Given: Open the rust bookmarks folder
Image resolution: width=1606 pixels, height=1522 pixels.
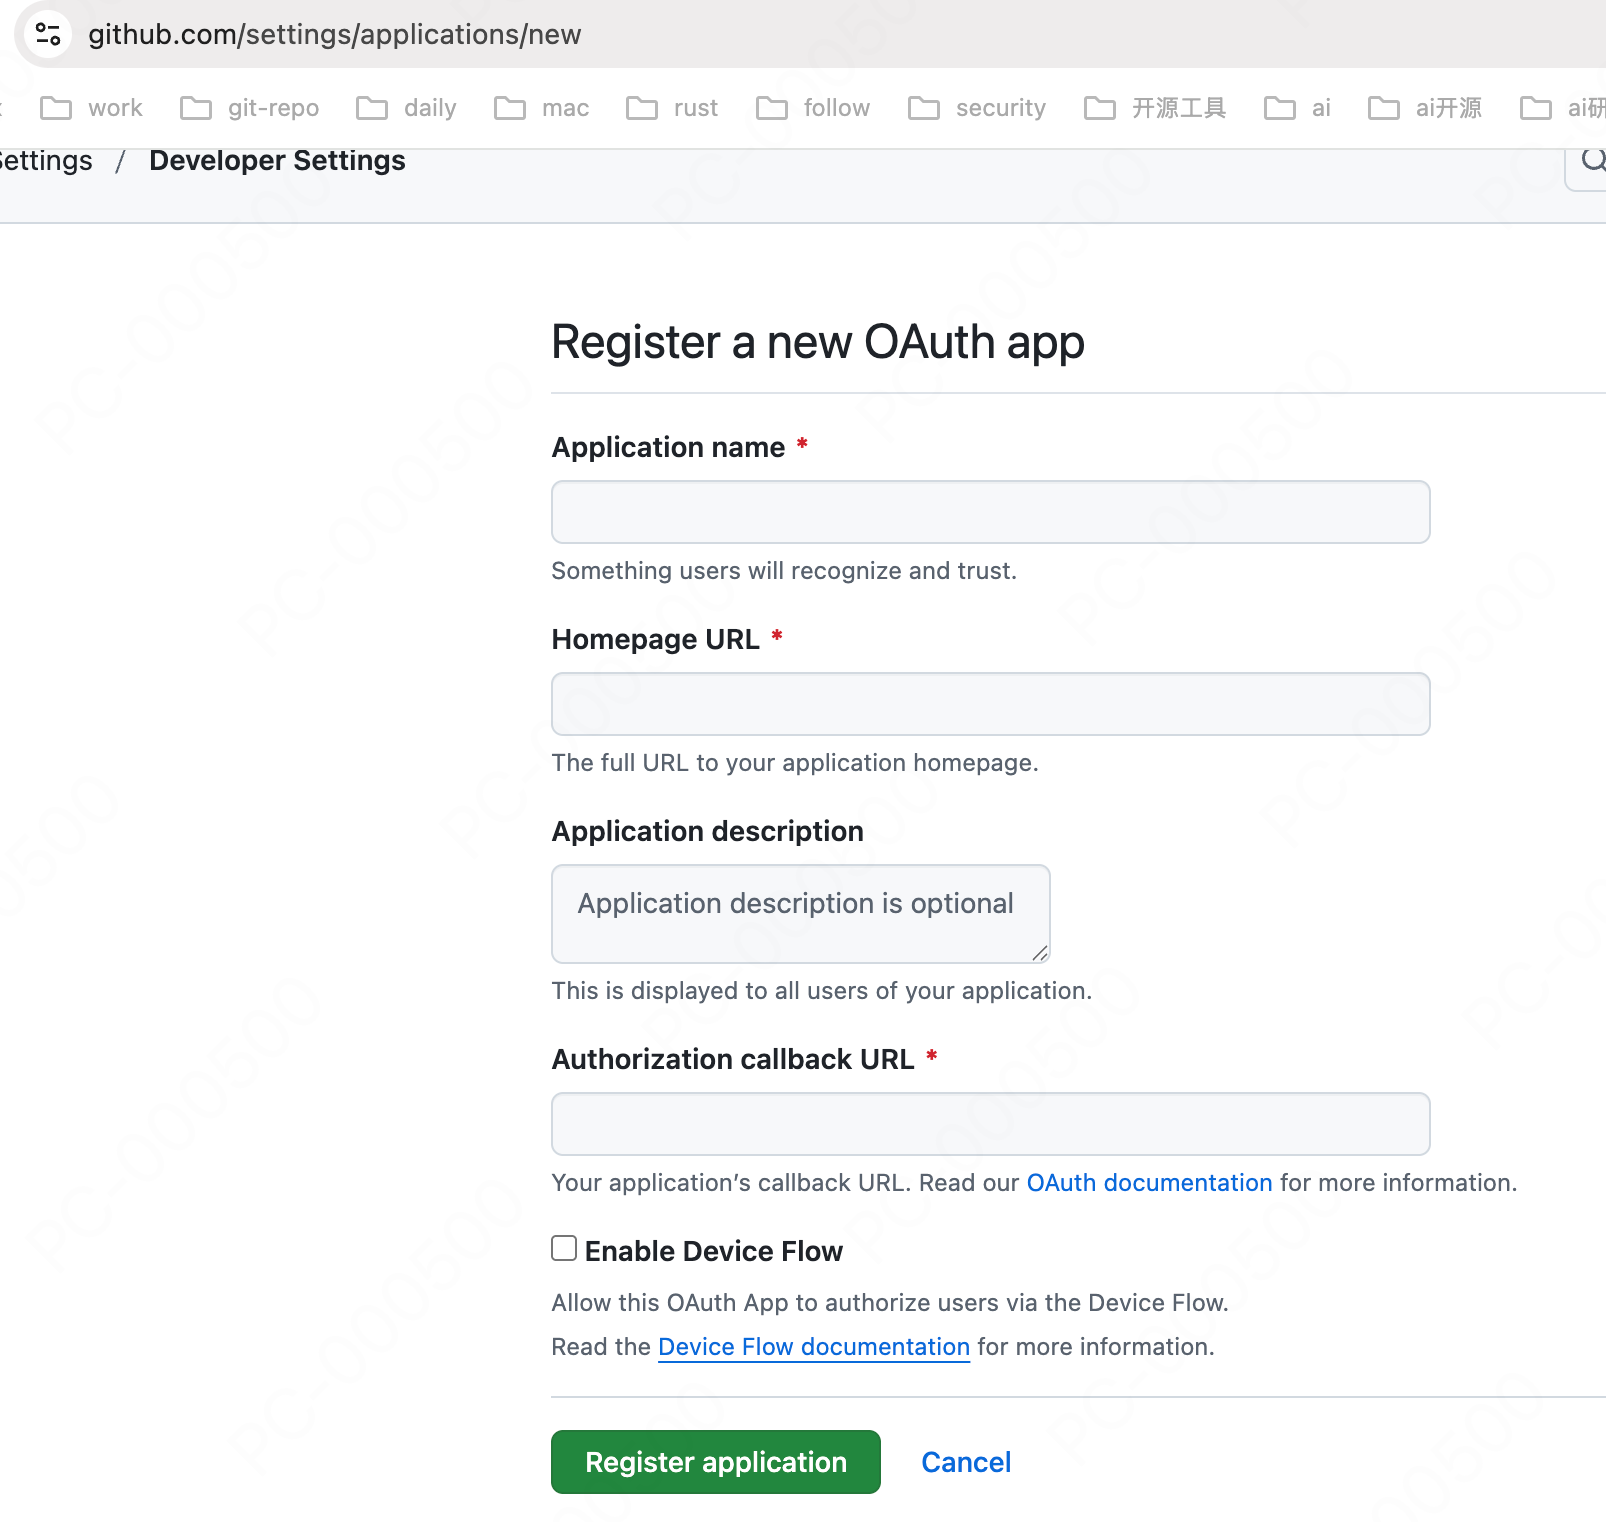Looking at the screenshot, I should click(x=672, y=108).
